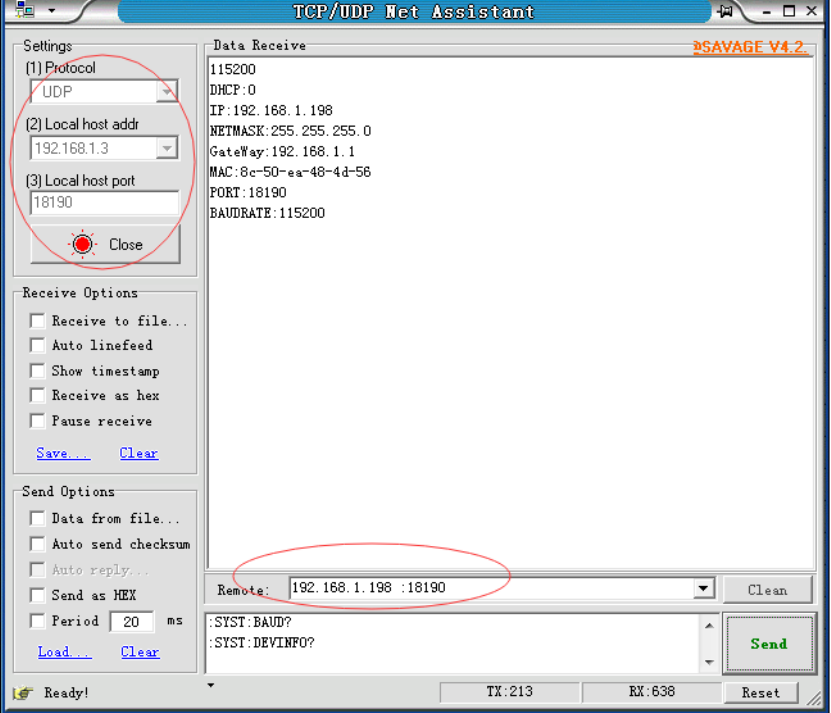This screenshot has width=831, height=713.
Task: Enable Receive to file option
Action: [x=38, y=321]
